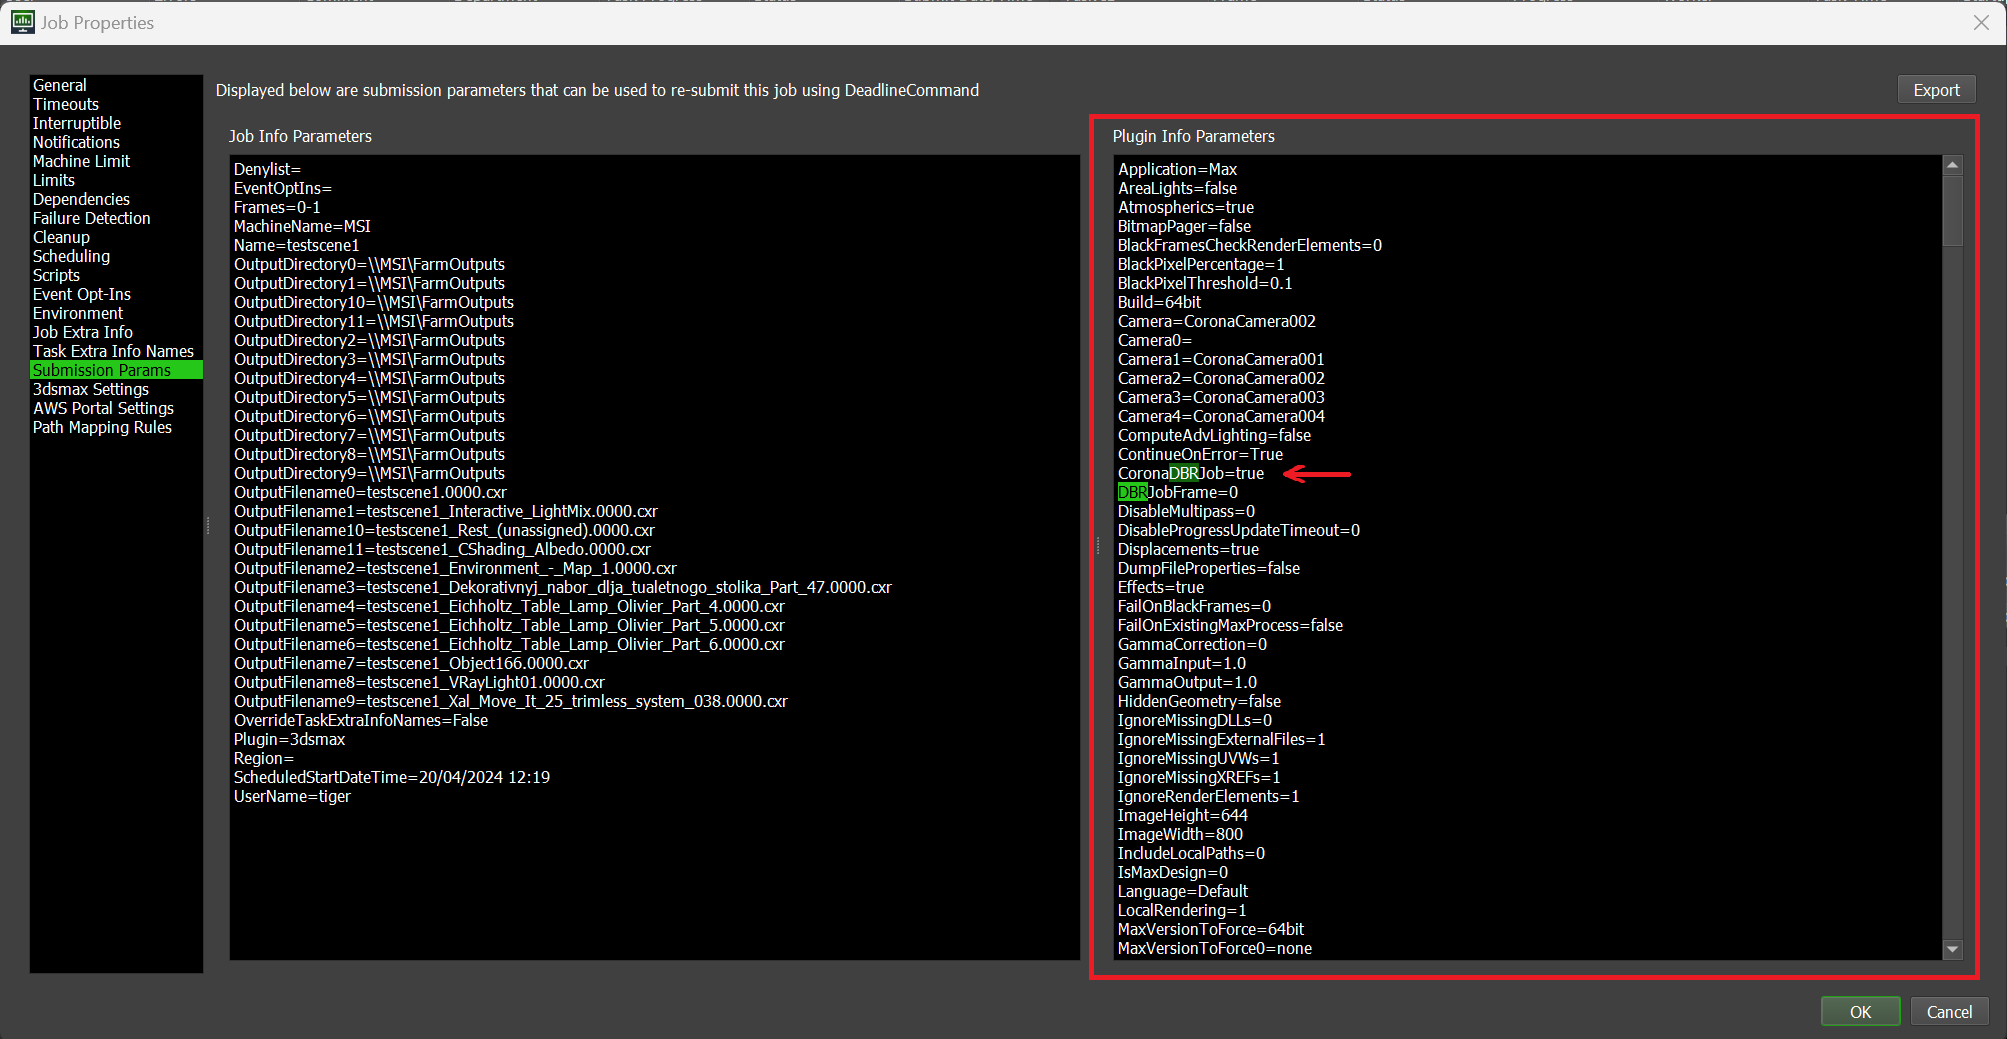Image resolution: width=2007 pixels, height=1039 pixels.
Task: Select Dependencies in the sidebar
Action: [81, 199]
